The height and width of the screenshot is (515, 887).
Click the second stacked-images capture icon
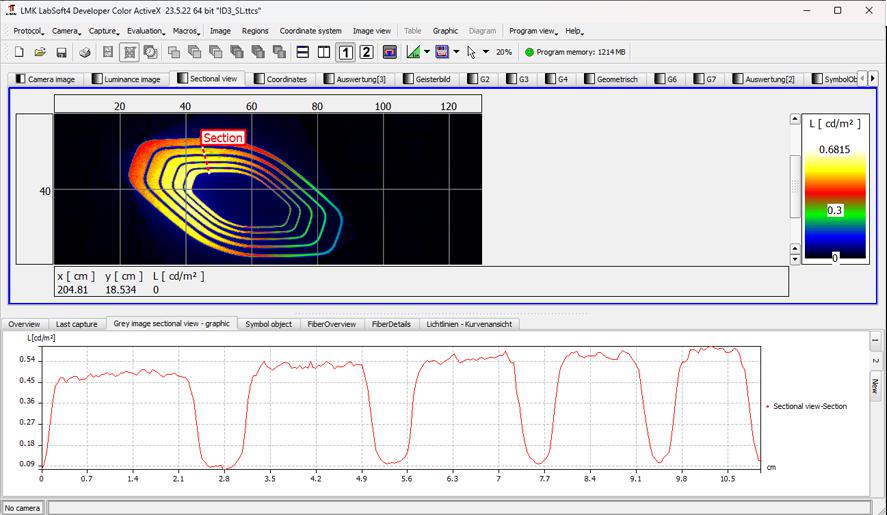coord(195,52)
